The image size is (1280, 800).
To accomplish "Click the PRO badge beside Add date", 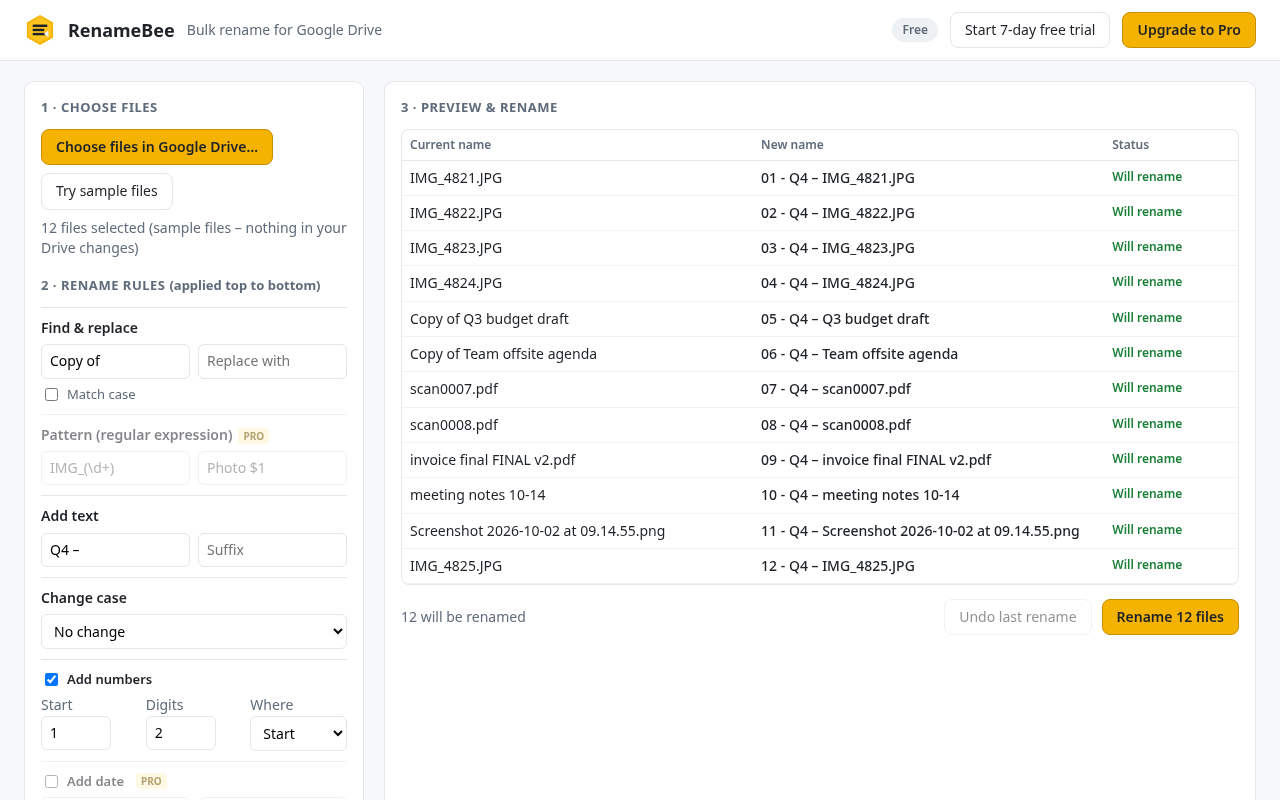I will (x=151, y=782).
